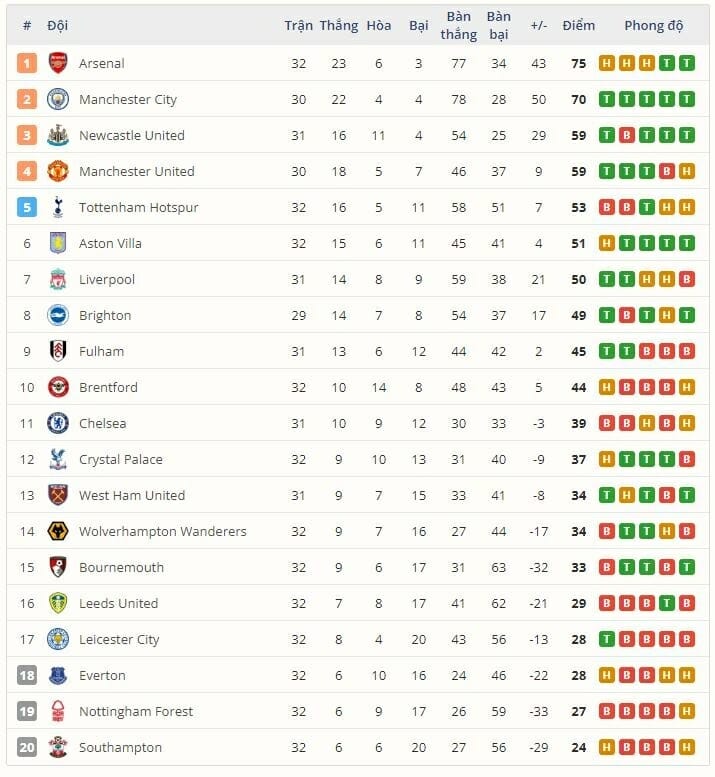The width and height of the screenshot is (715, 777).
Task: Click the Wolverhampton Wanderers crest icon
Action: tap(58, 531)
